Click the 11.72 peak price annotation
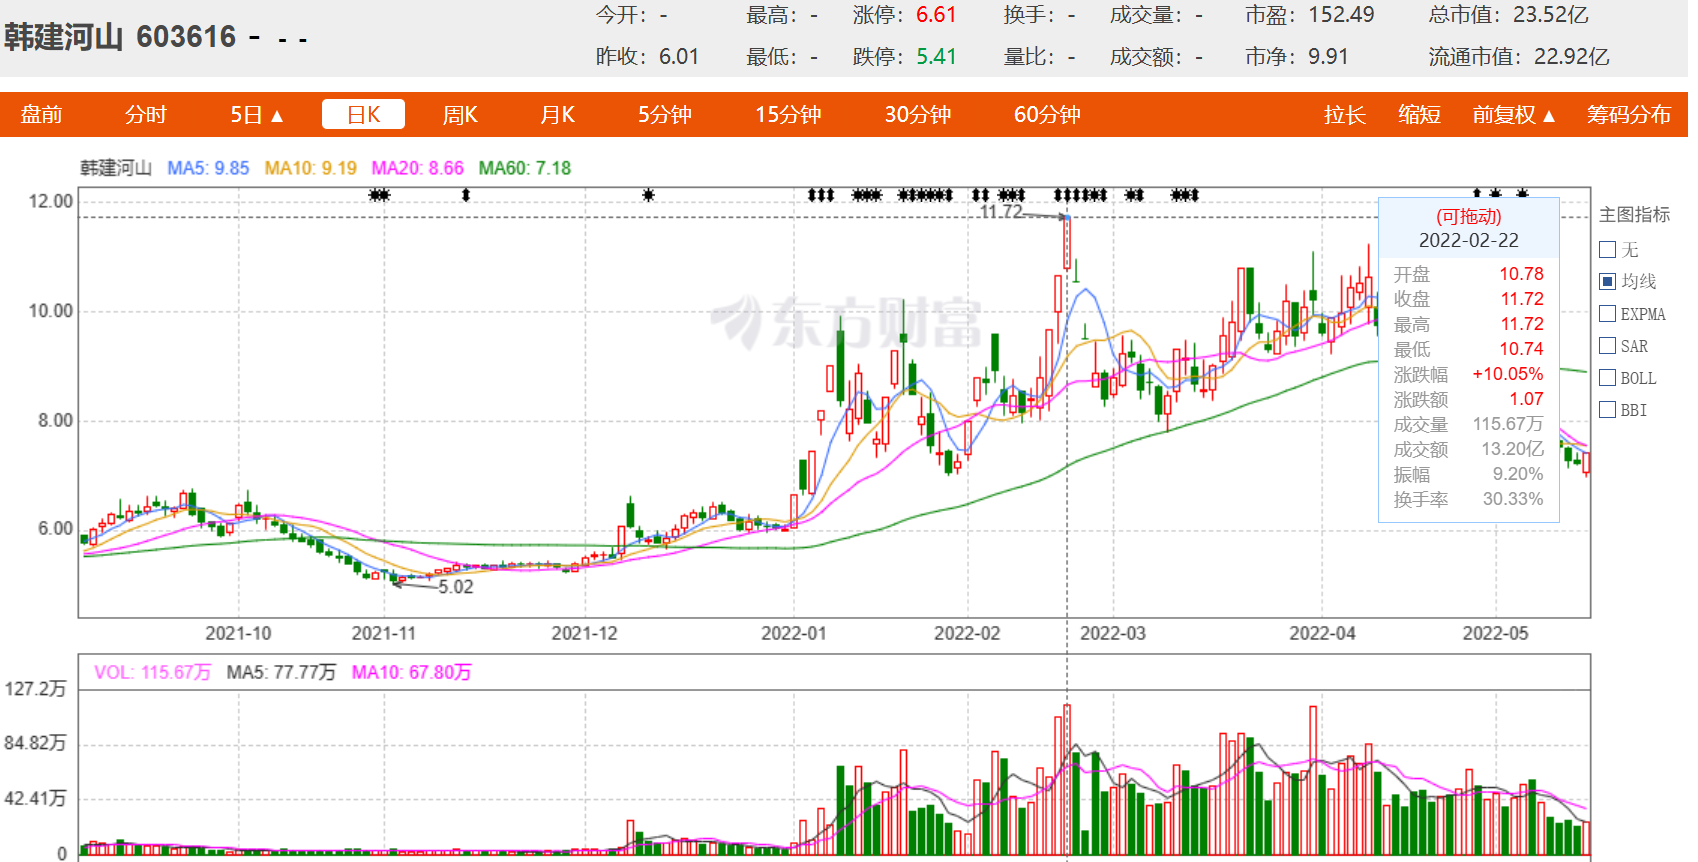Image resolution: width=1698 pixels, height=862 pixels. [1001, 212]
